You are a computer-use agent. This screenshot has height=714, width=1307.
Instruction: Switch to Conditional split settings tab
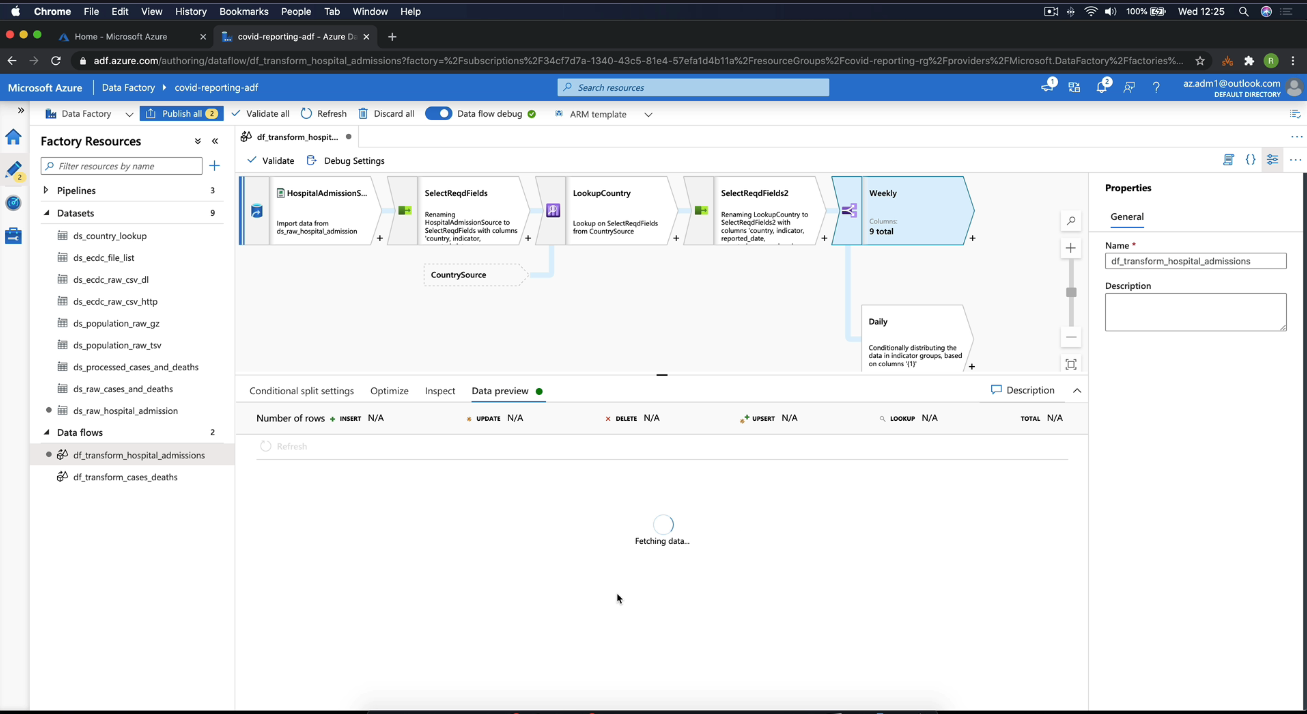(x=301, y=391)
